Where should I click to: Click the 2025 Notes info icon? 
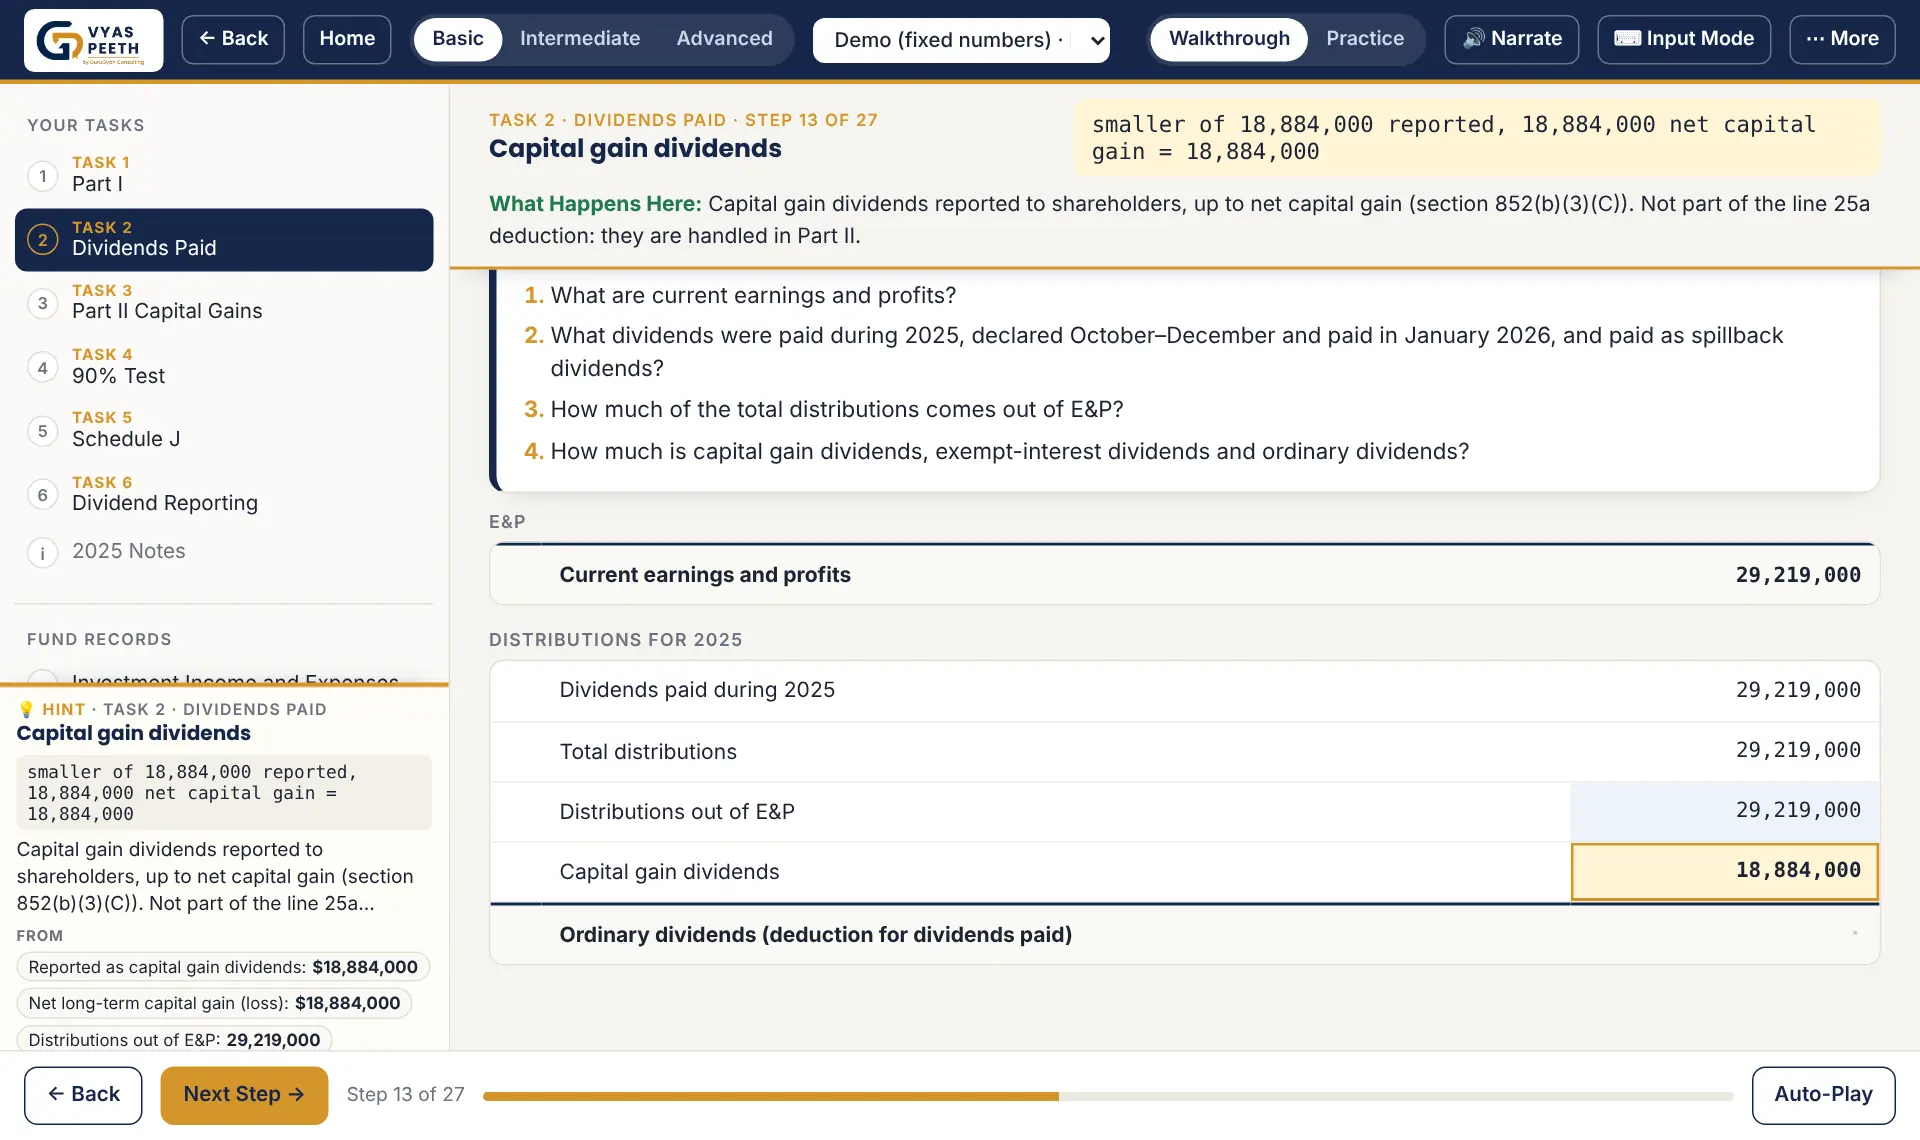pyautogui.click(x=42, y=552)
